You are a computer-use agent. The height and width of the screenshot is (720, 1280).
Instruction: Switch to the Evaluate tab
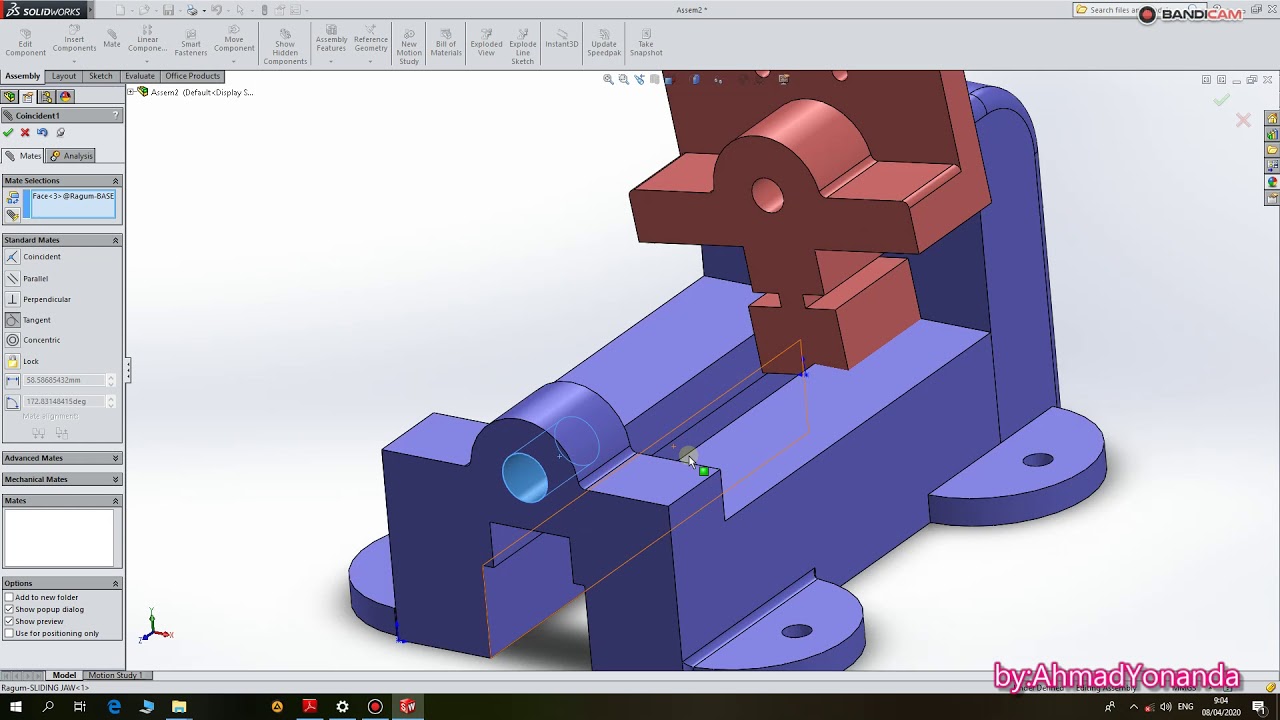[x=140, y=76]
